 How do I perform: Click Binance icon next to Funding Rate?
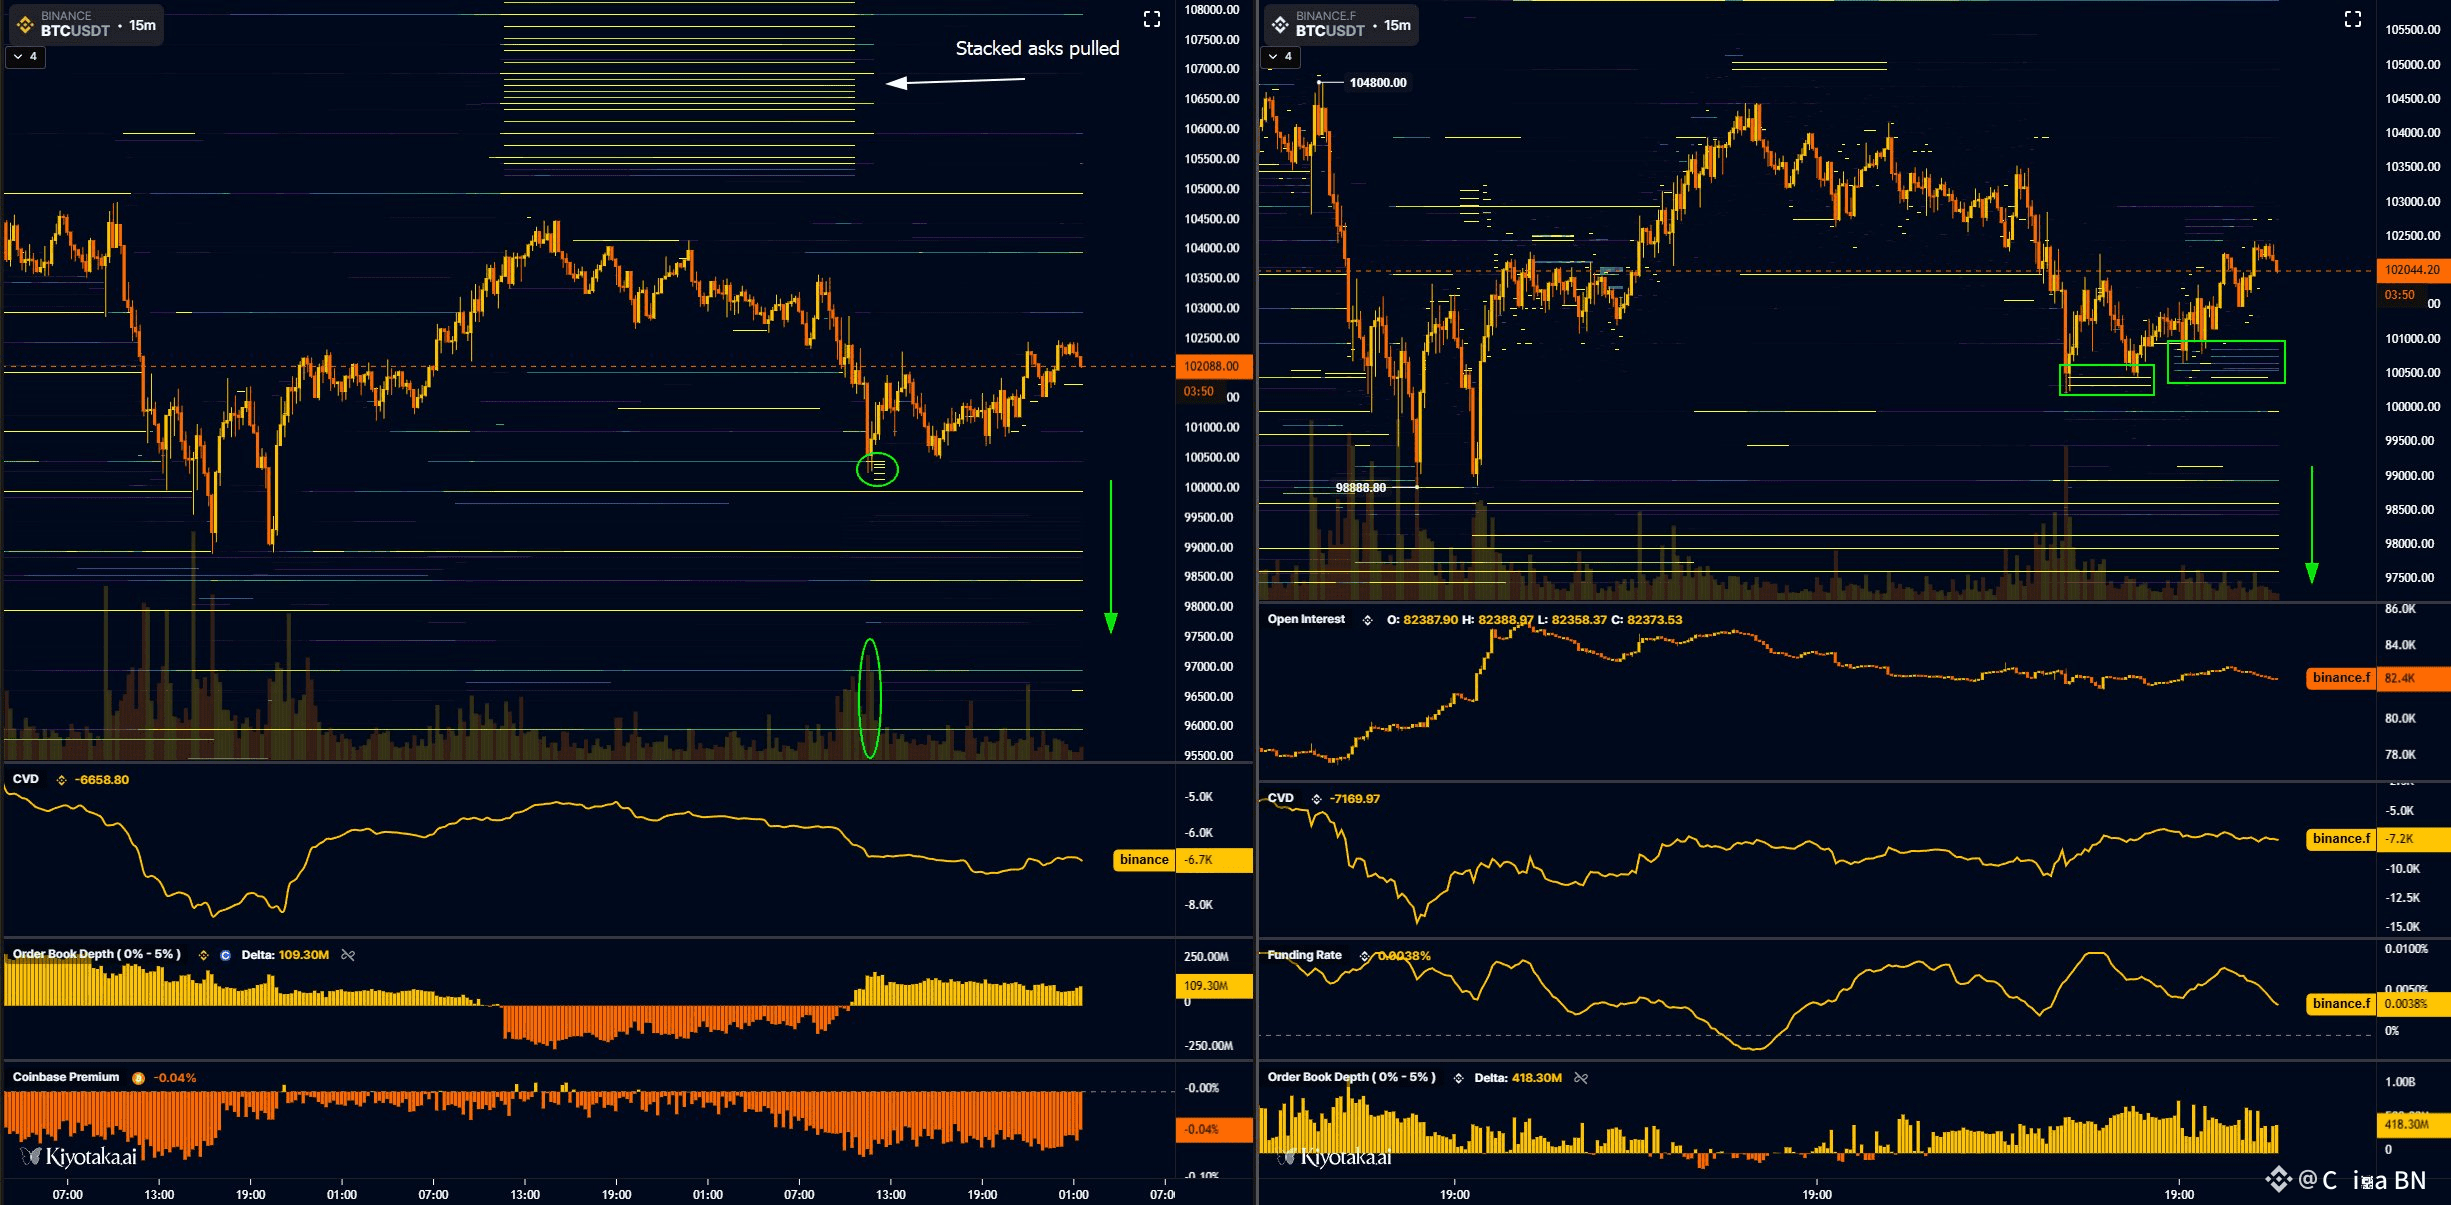(1364, 956)
